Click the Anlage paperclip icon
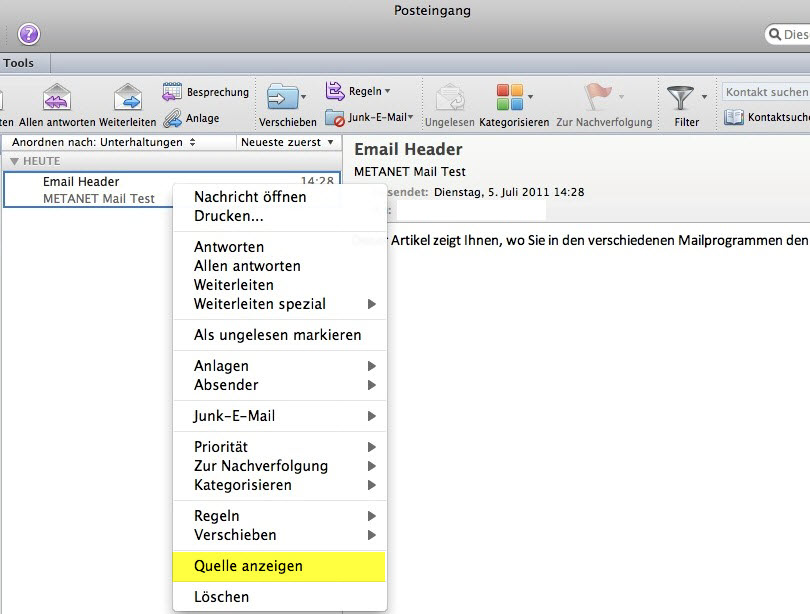The image size is (810, 614). 172,118
